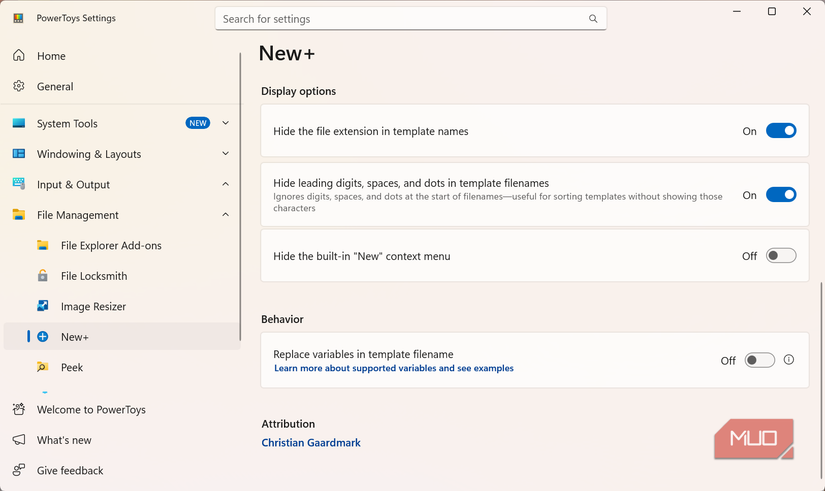Viewport: 825px width, 491px height.
Task: Click the Home house icon
Action: 19,55
